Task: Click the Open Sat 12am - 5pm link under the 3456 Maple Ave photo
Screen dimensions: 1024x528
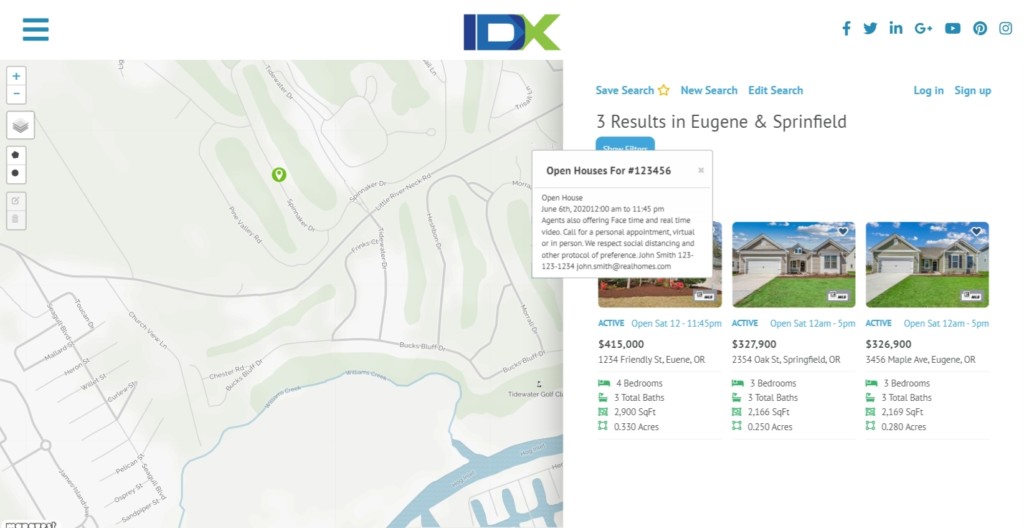Action: (x=946, y=323)
